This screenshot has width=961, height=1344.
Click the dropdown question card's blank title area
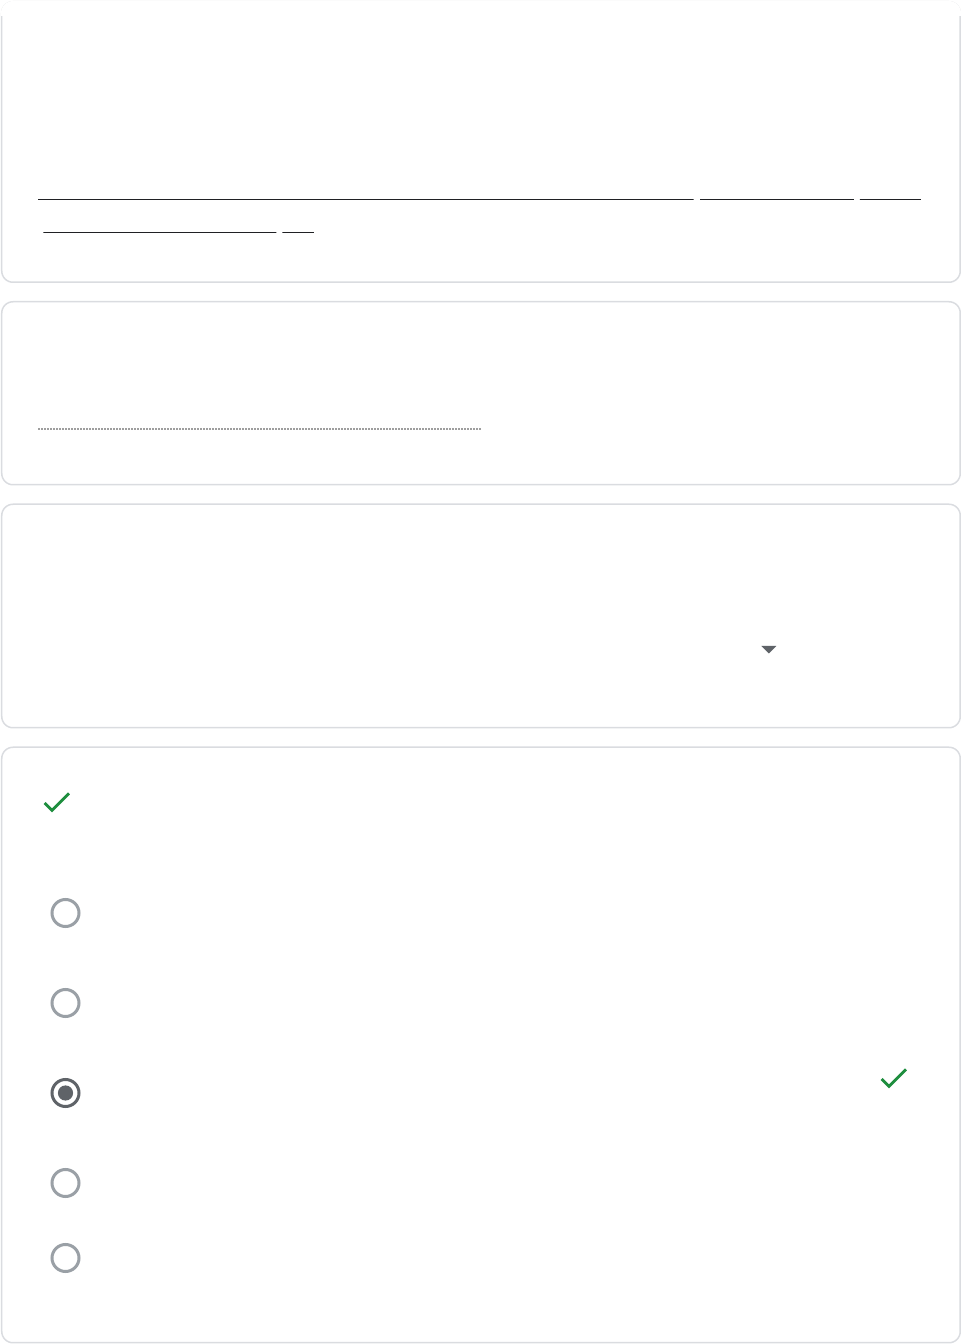pos(480,560)
